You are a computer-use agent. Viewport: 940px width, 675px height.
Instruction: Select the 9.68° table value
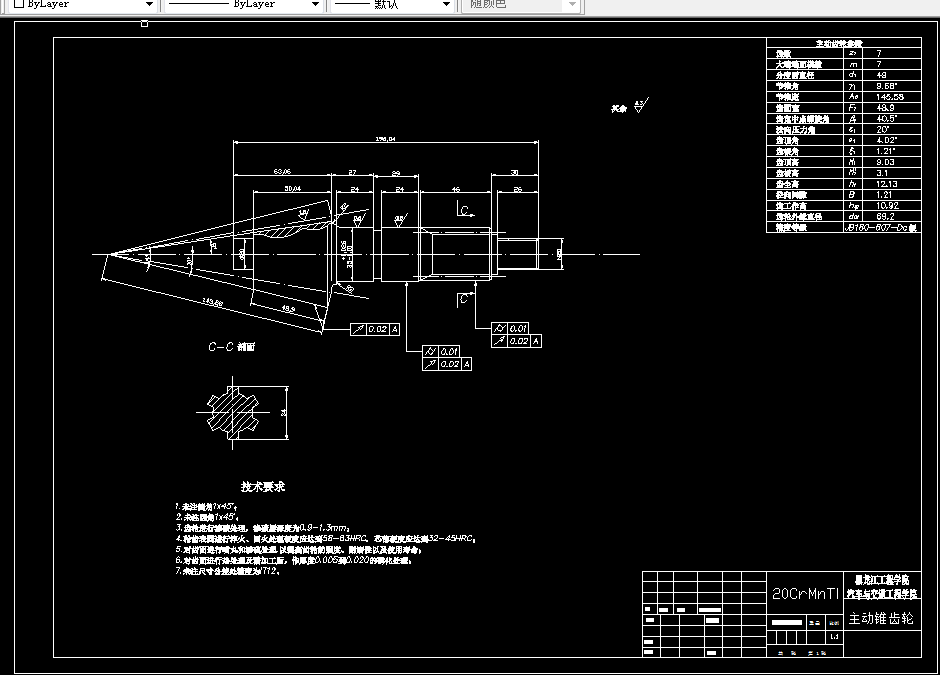886,86
